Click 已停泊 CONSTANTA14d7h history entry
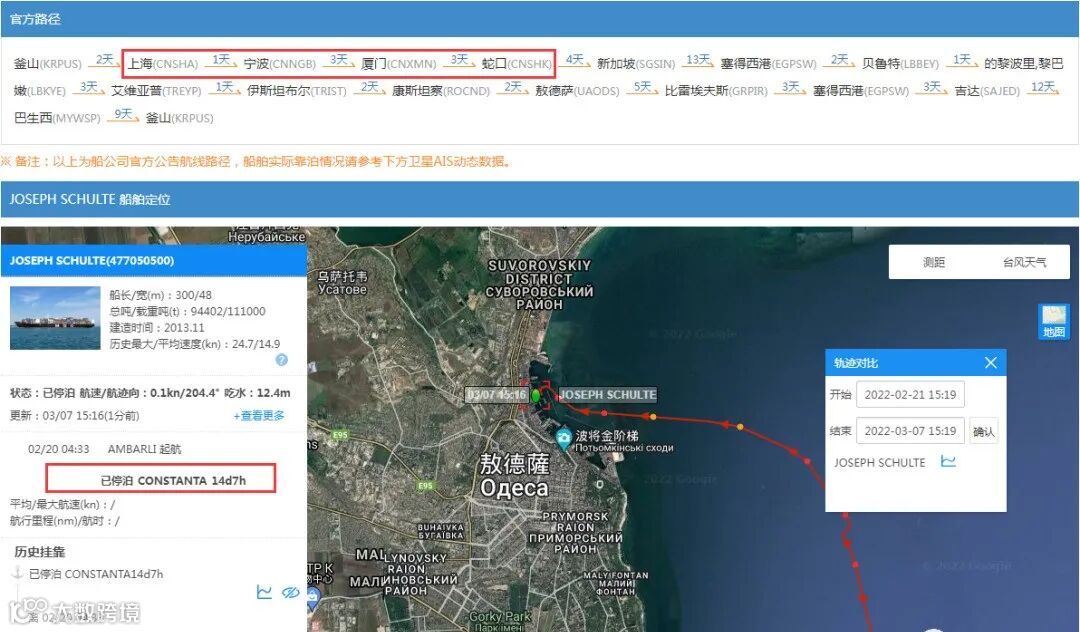This screenshot has height=632, width=1080. pos(96,573)
